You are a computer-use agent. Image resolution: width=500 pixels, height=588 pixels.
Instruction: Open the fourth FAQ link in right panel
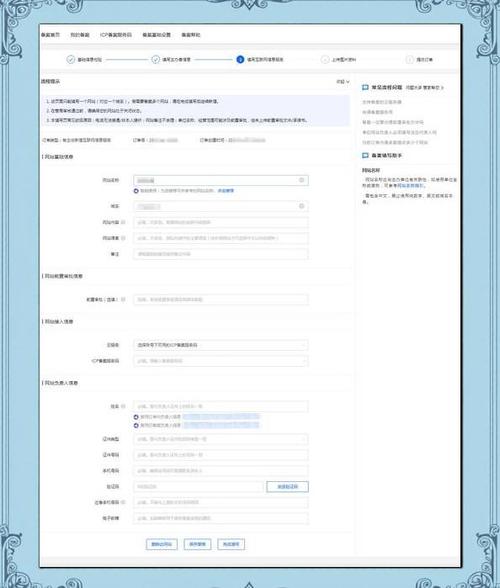[399, 132]
